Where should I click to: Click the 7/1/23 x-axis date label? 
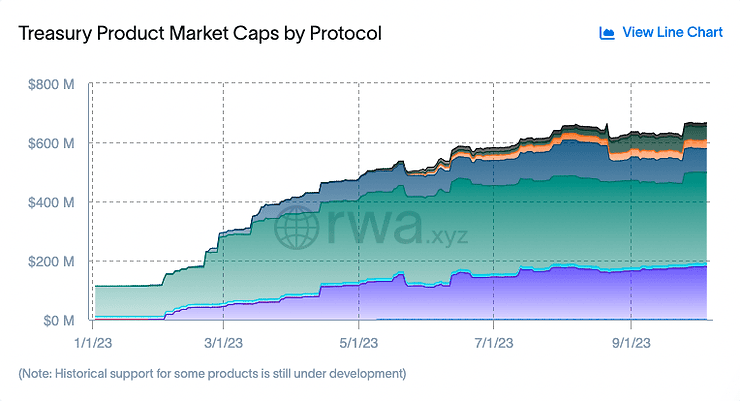(494, 343)
